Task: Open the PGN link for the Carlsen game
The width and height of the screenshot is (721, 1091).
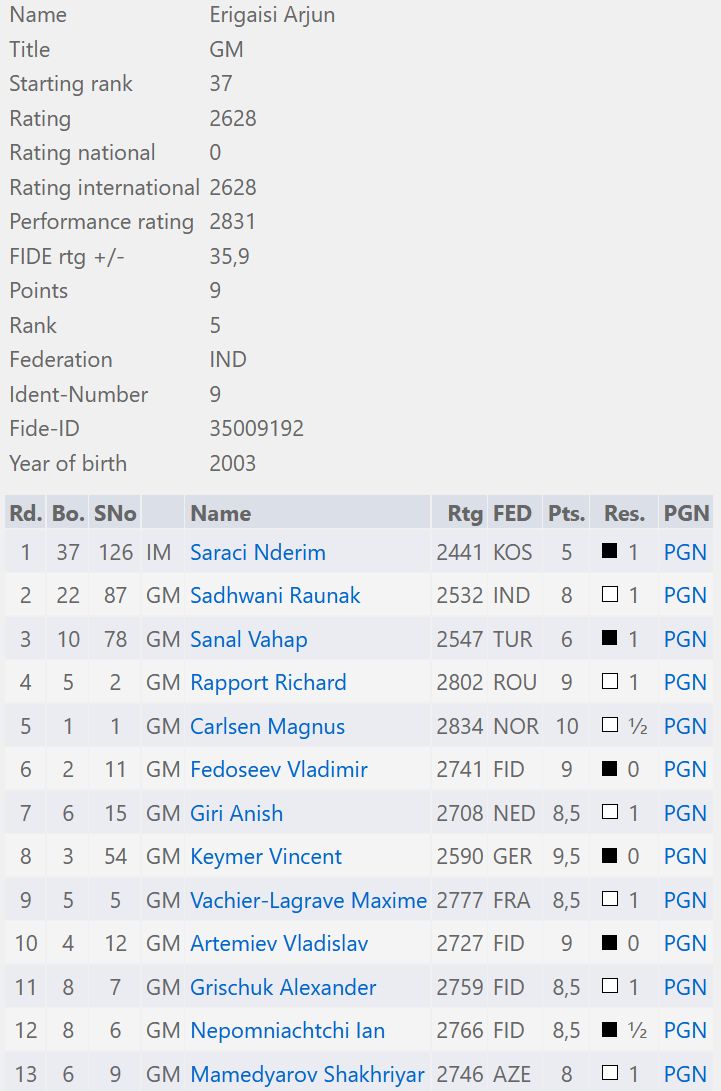Action: (685, 726)
